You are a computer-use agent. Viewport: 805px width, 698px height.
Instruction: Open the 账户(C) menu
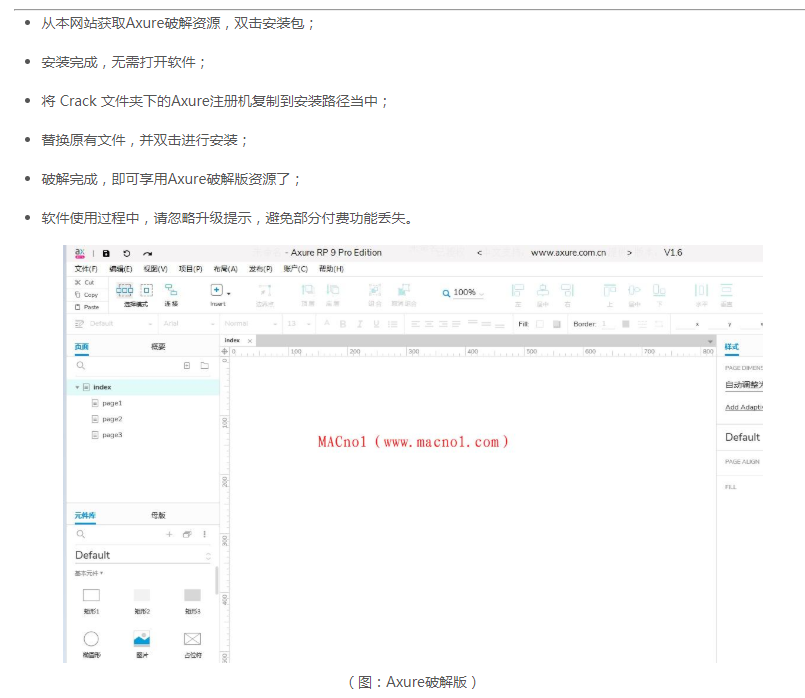pos(295,269)
